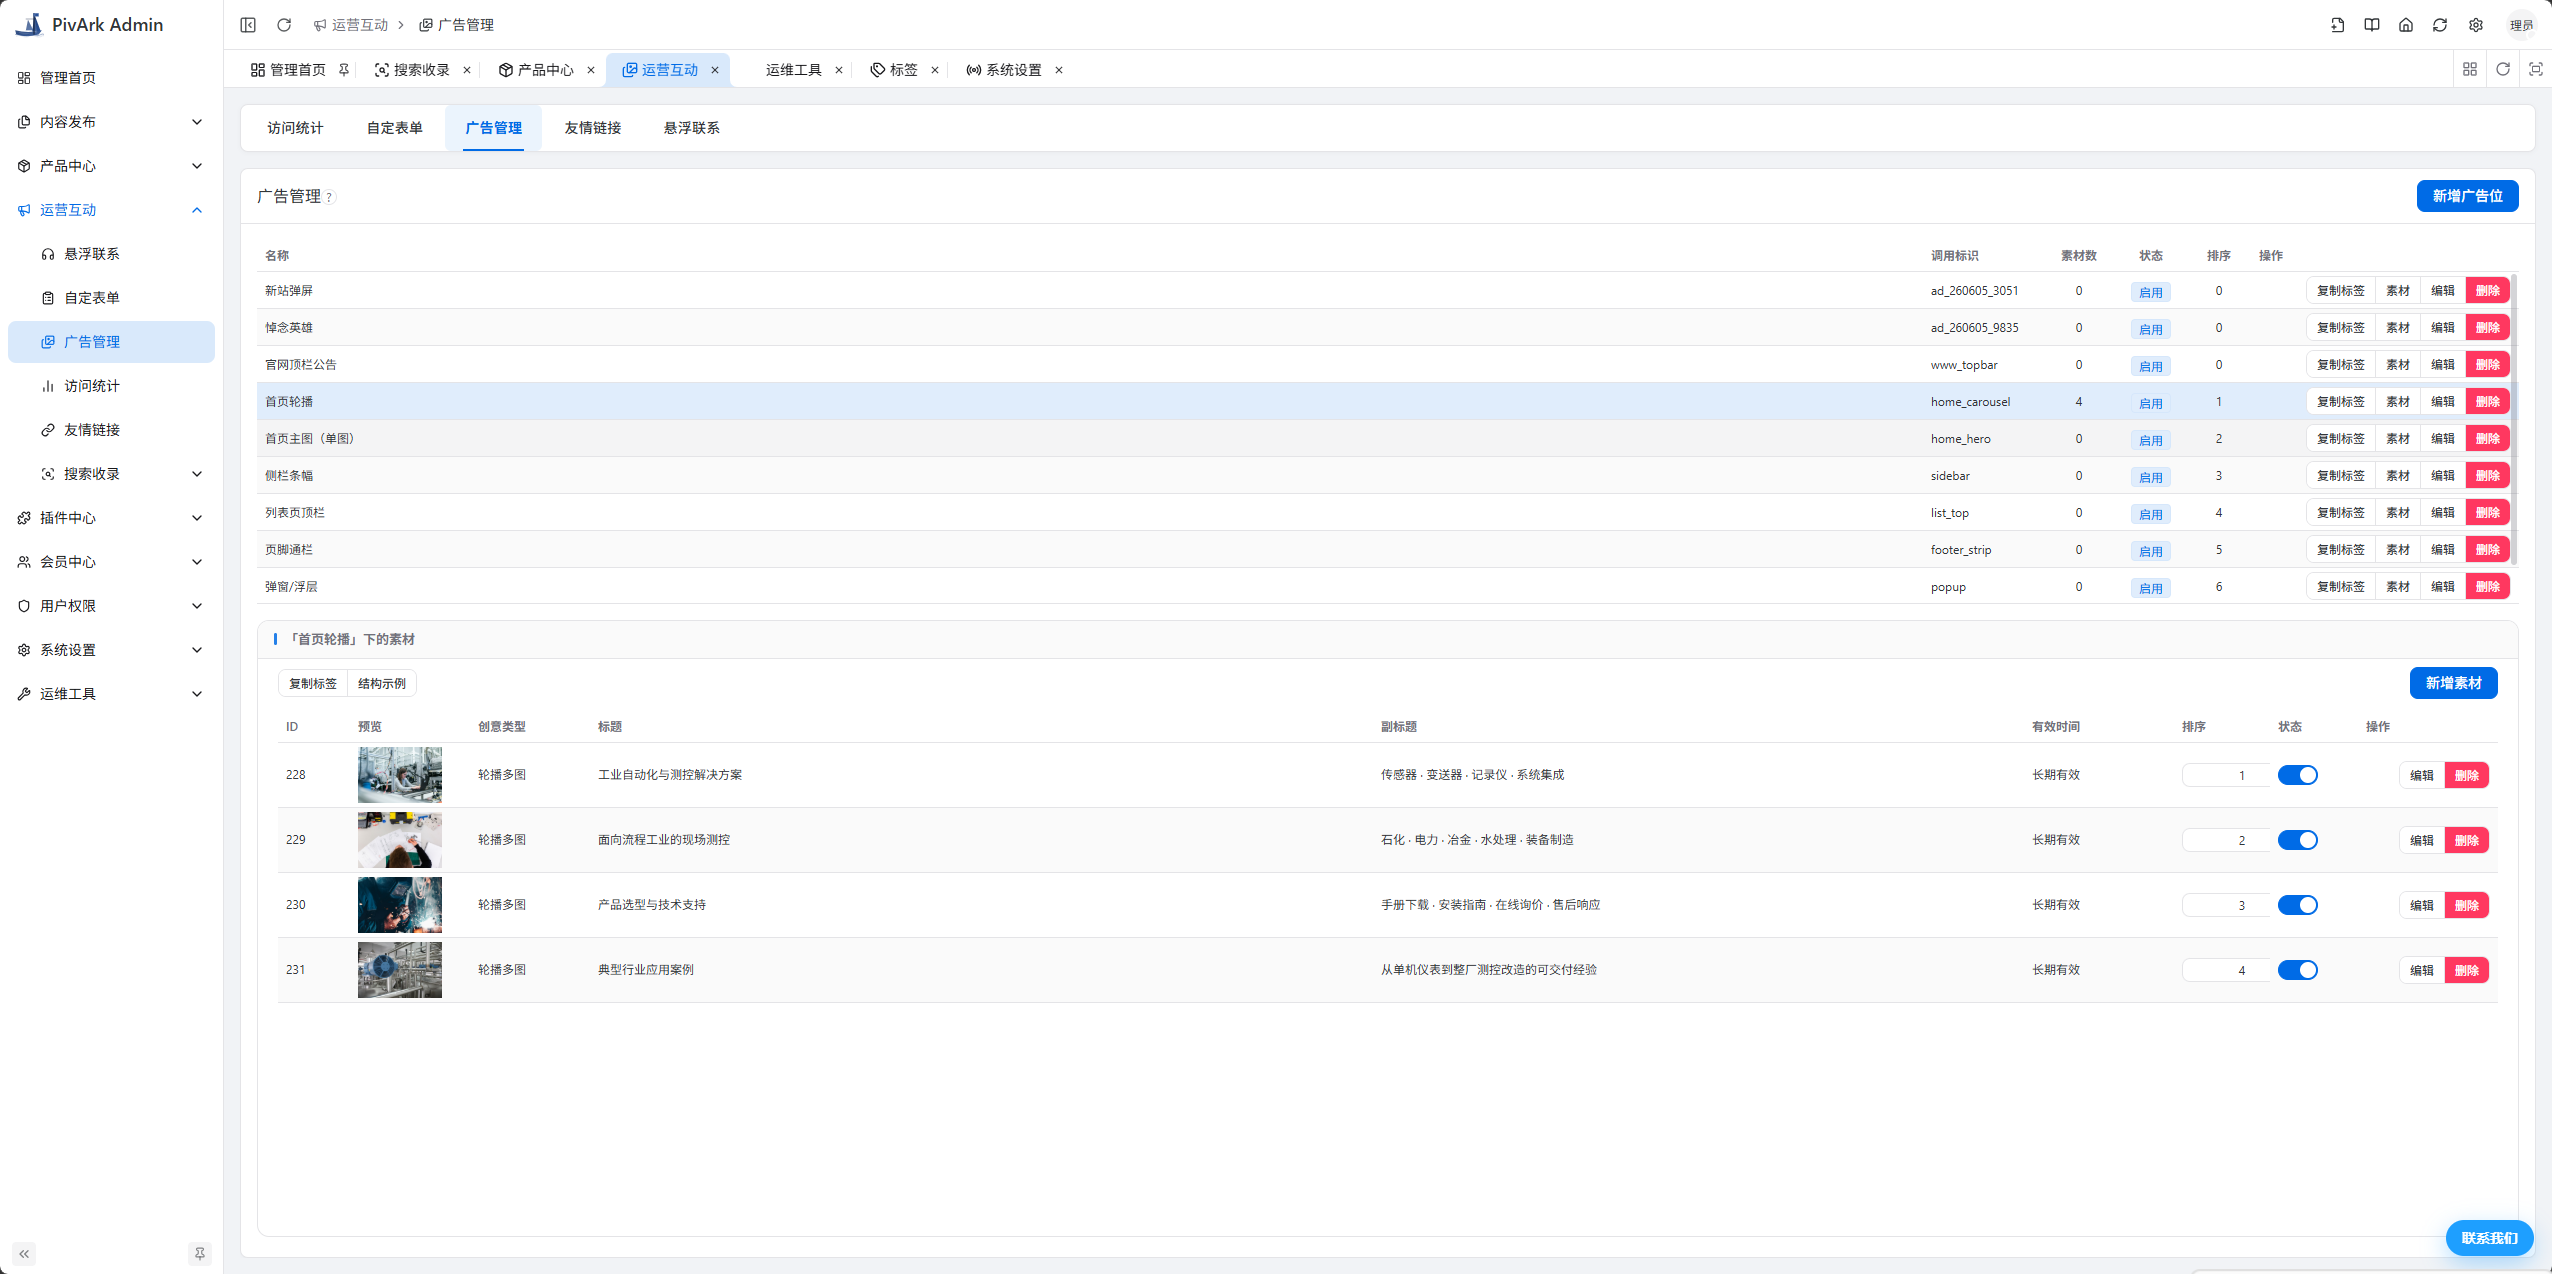
Task: Toggle status switch for material 231
Action: click(2297, 970)
